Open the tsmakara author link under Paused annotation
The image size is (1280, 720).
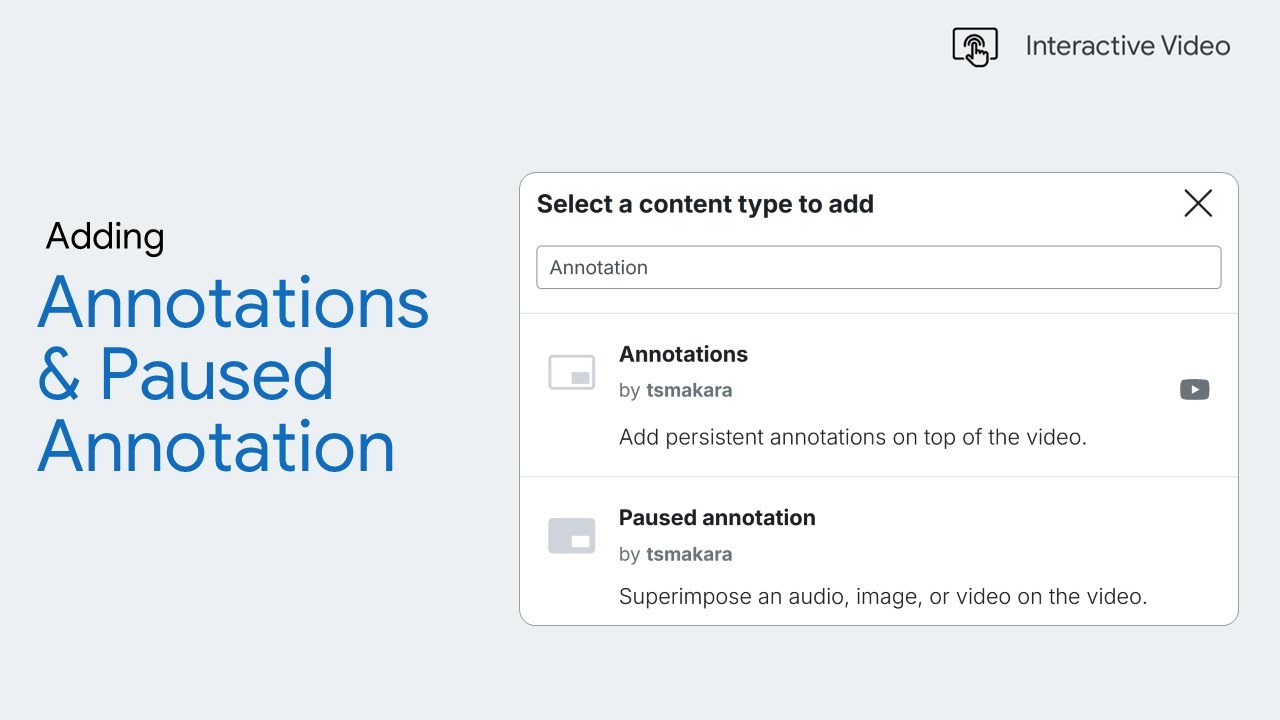(689, 554)
